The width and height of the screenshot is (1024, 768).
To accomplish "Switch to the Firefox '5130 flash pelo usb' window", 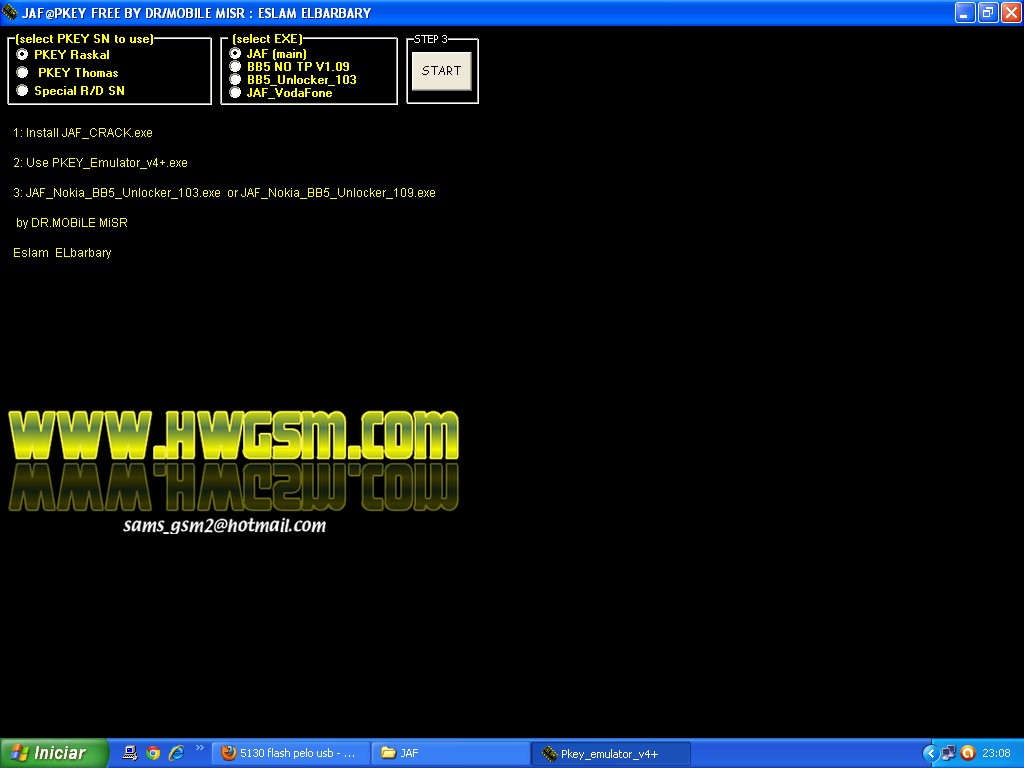I will (x=291, y=753).
